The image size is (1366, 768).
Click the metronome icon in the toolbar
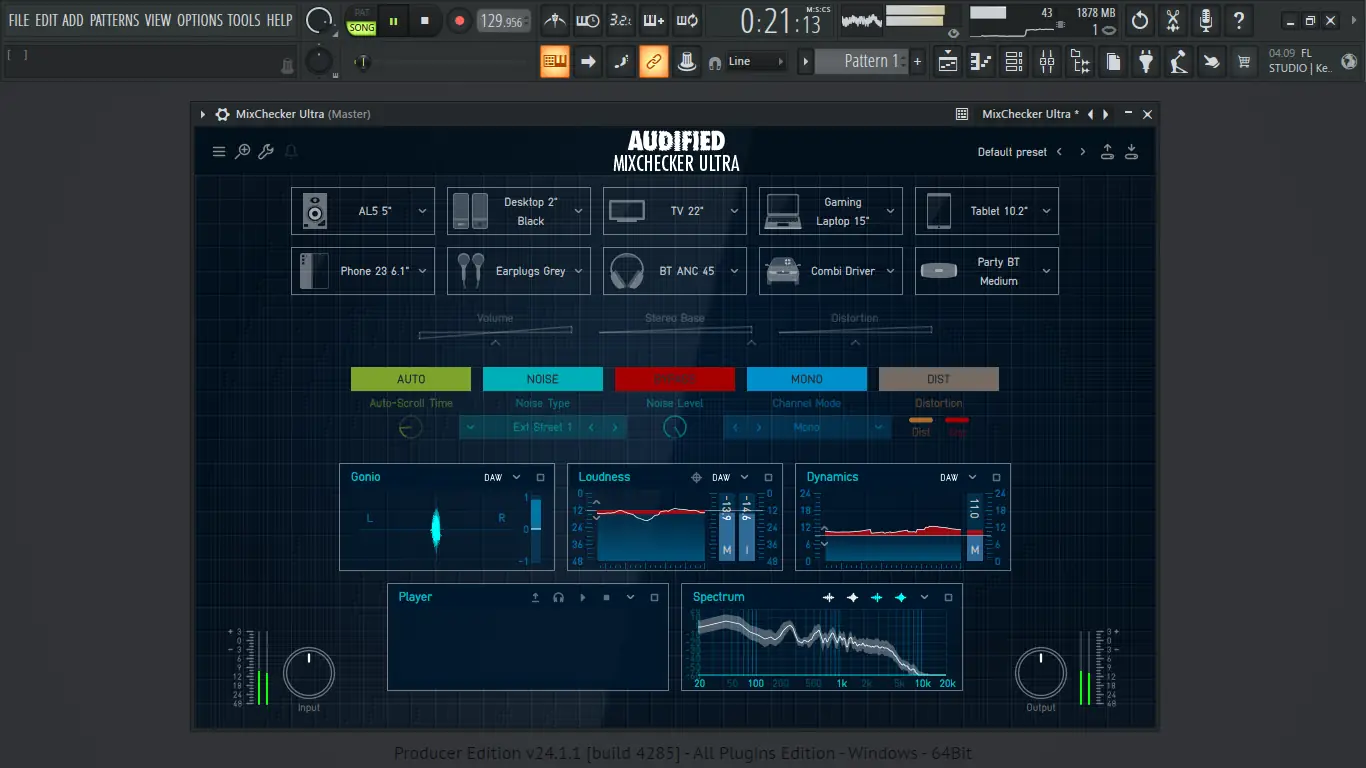pos(554,20)
